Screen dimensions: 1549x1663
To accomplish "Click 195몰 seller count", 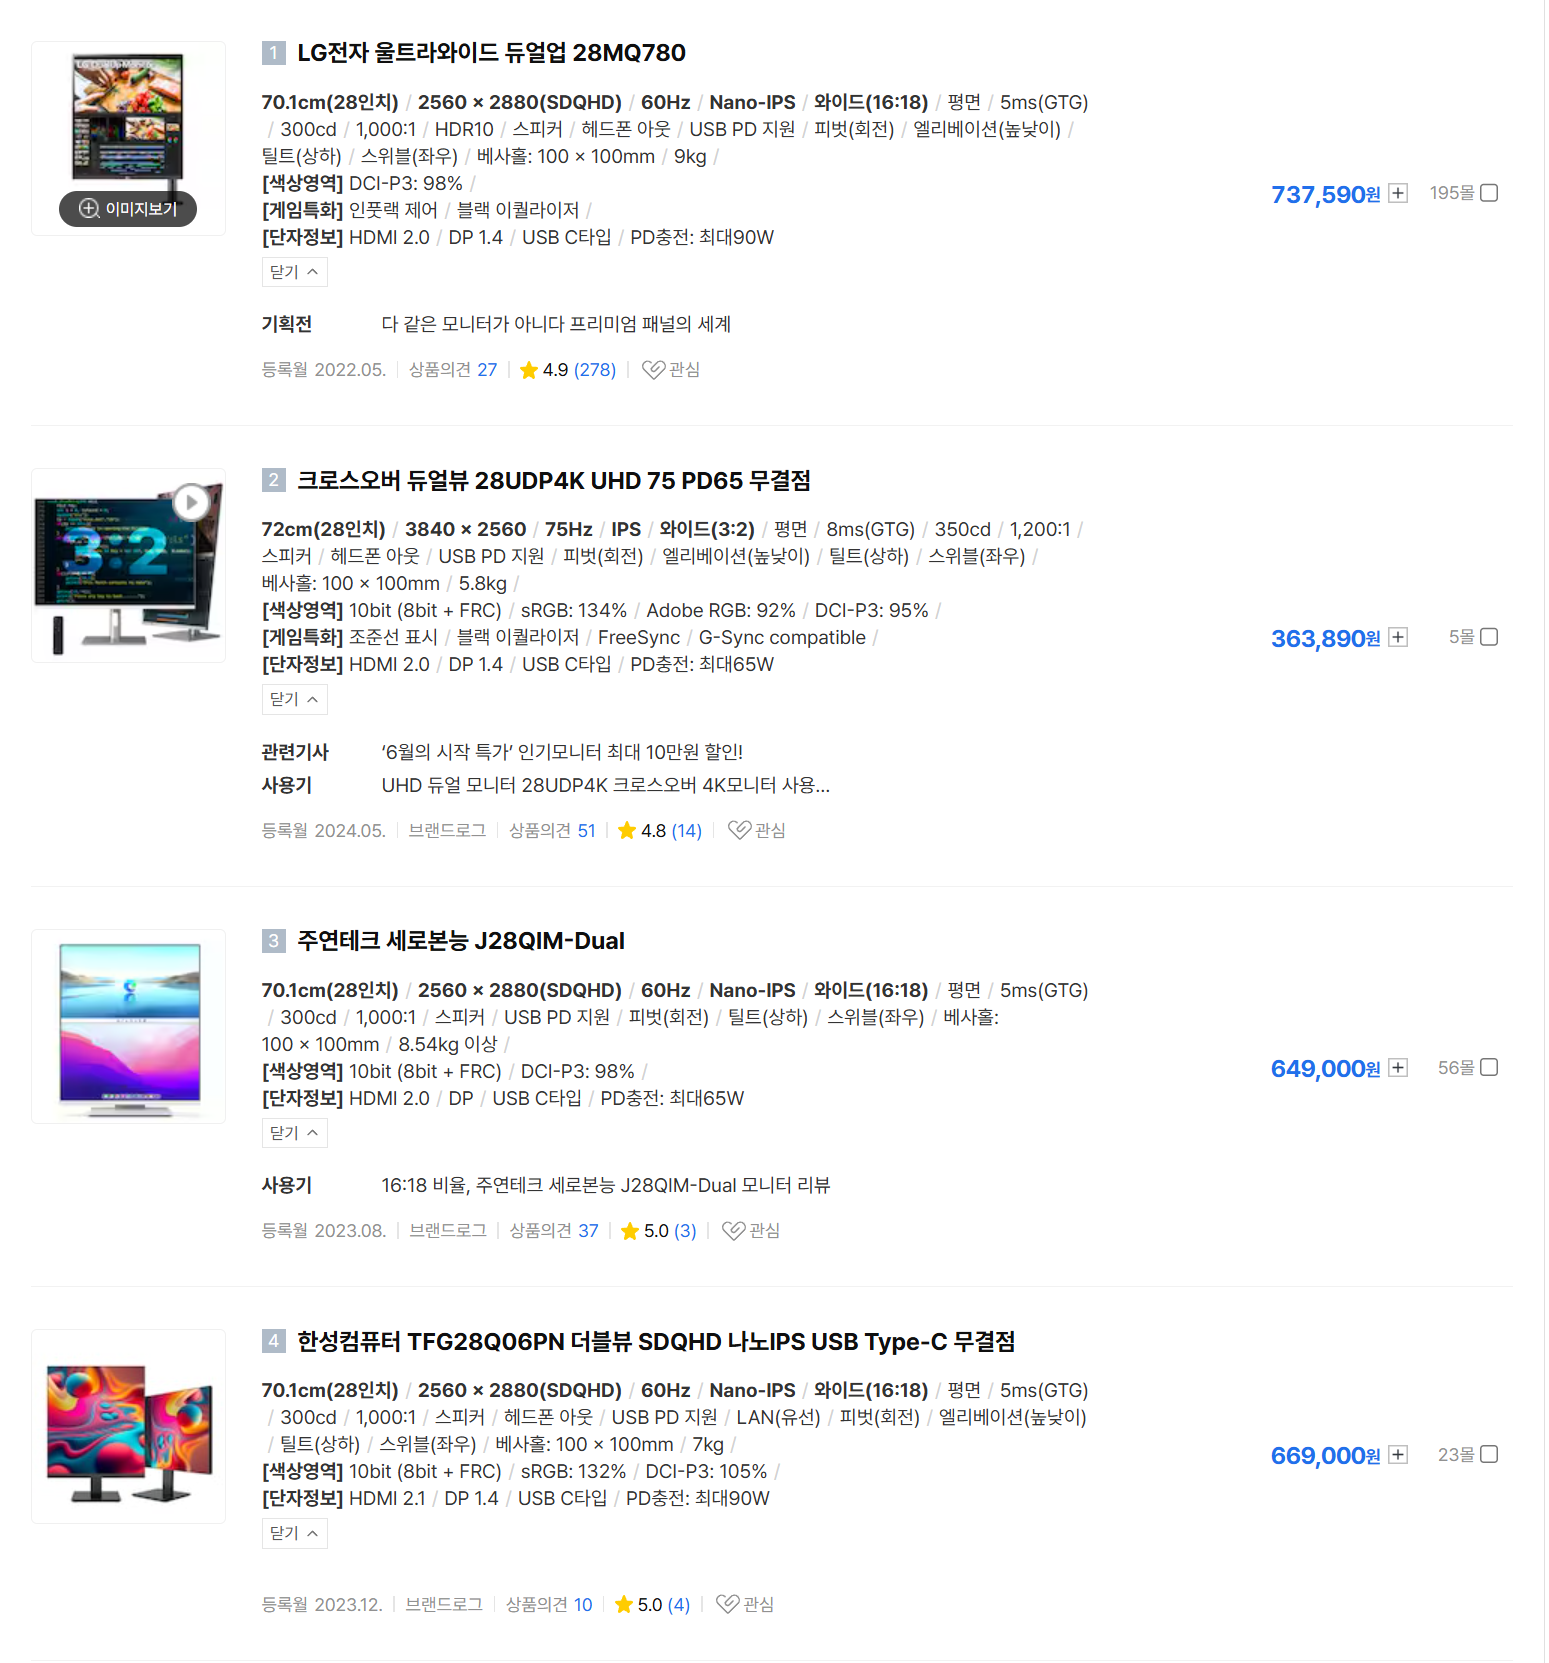I will pyautogui.click(x=1452, y=193).
